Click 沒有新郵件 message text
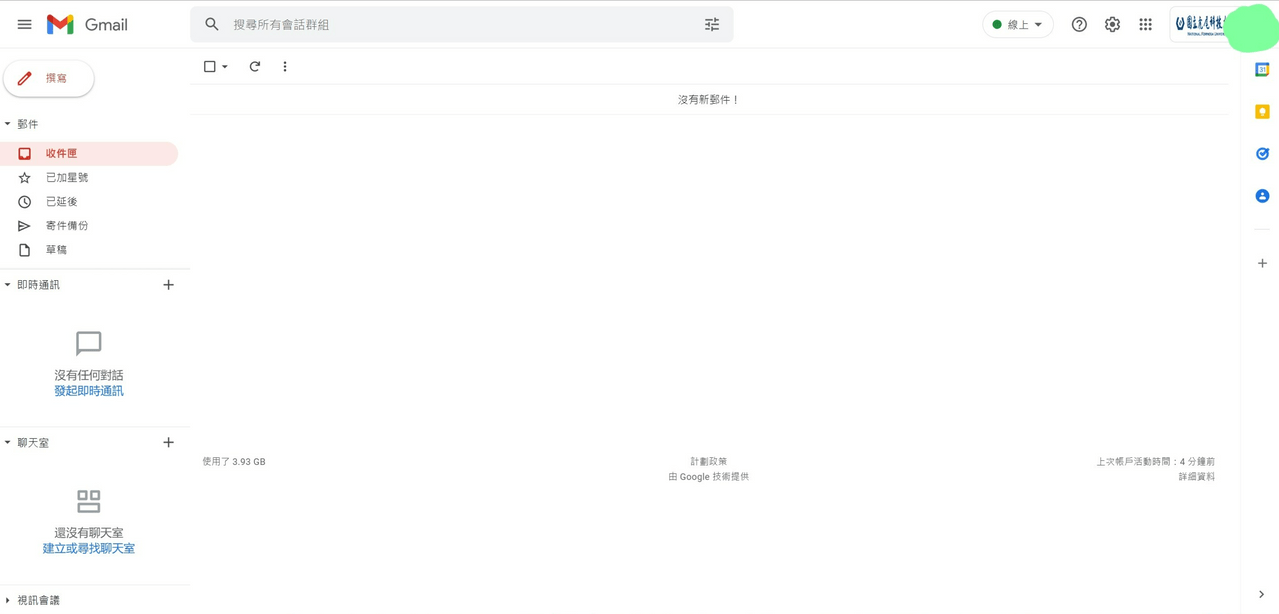1279x614 pixels. pyautogui.click(x=709, y=100)
